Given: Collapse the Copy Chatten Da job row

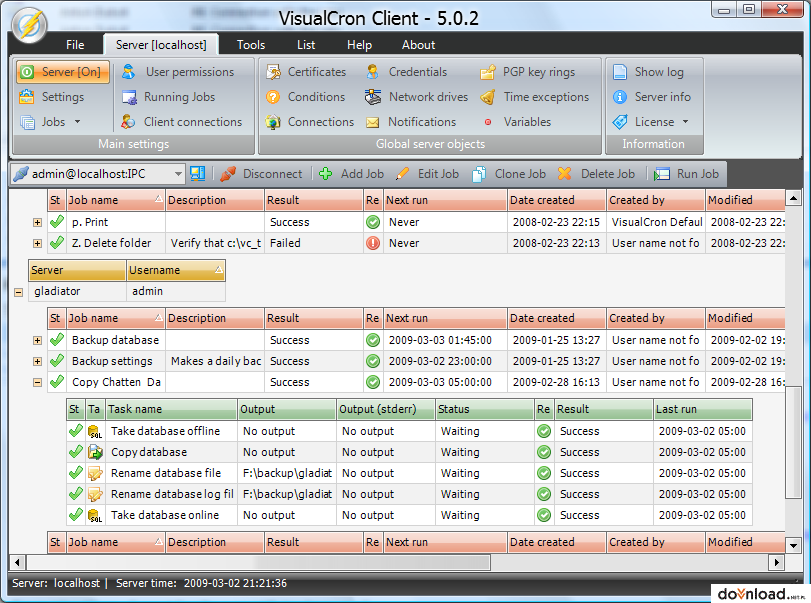Looking at the screenshot, I should pos(37,382).
